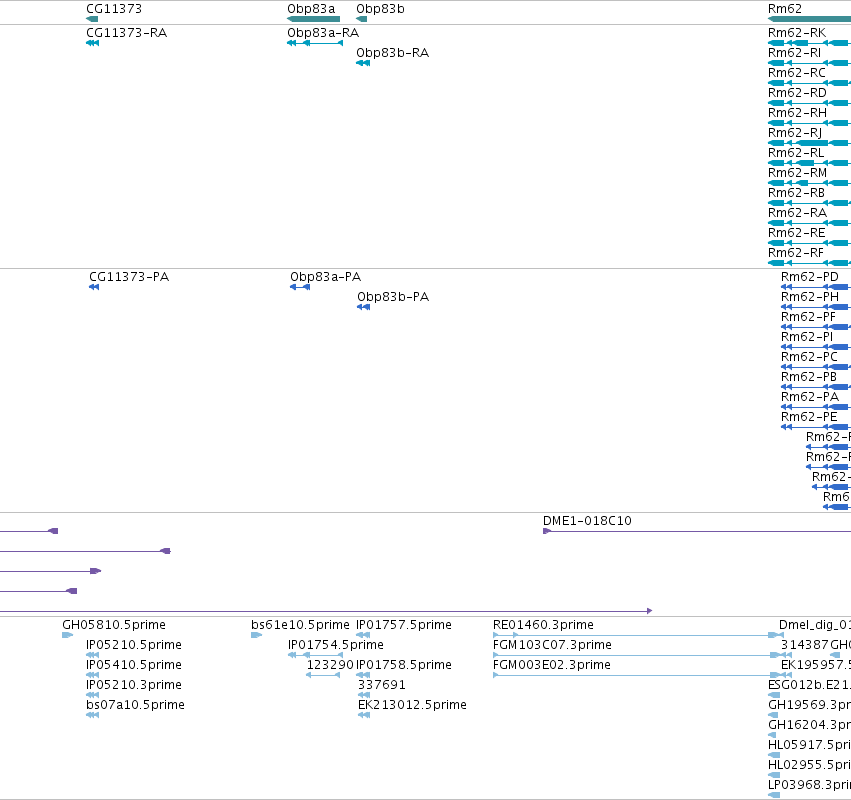The height and width of the screenshot is (800, 851).
Task: Click transcript Rm62-RF
Action: [796, 253]
